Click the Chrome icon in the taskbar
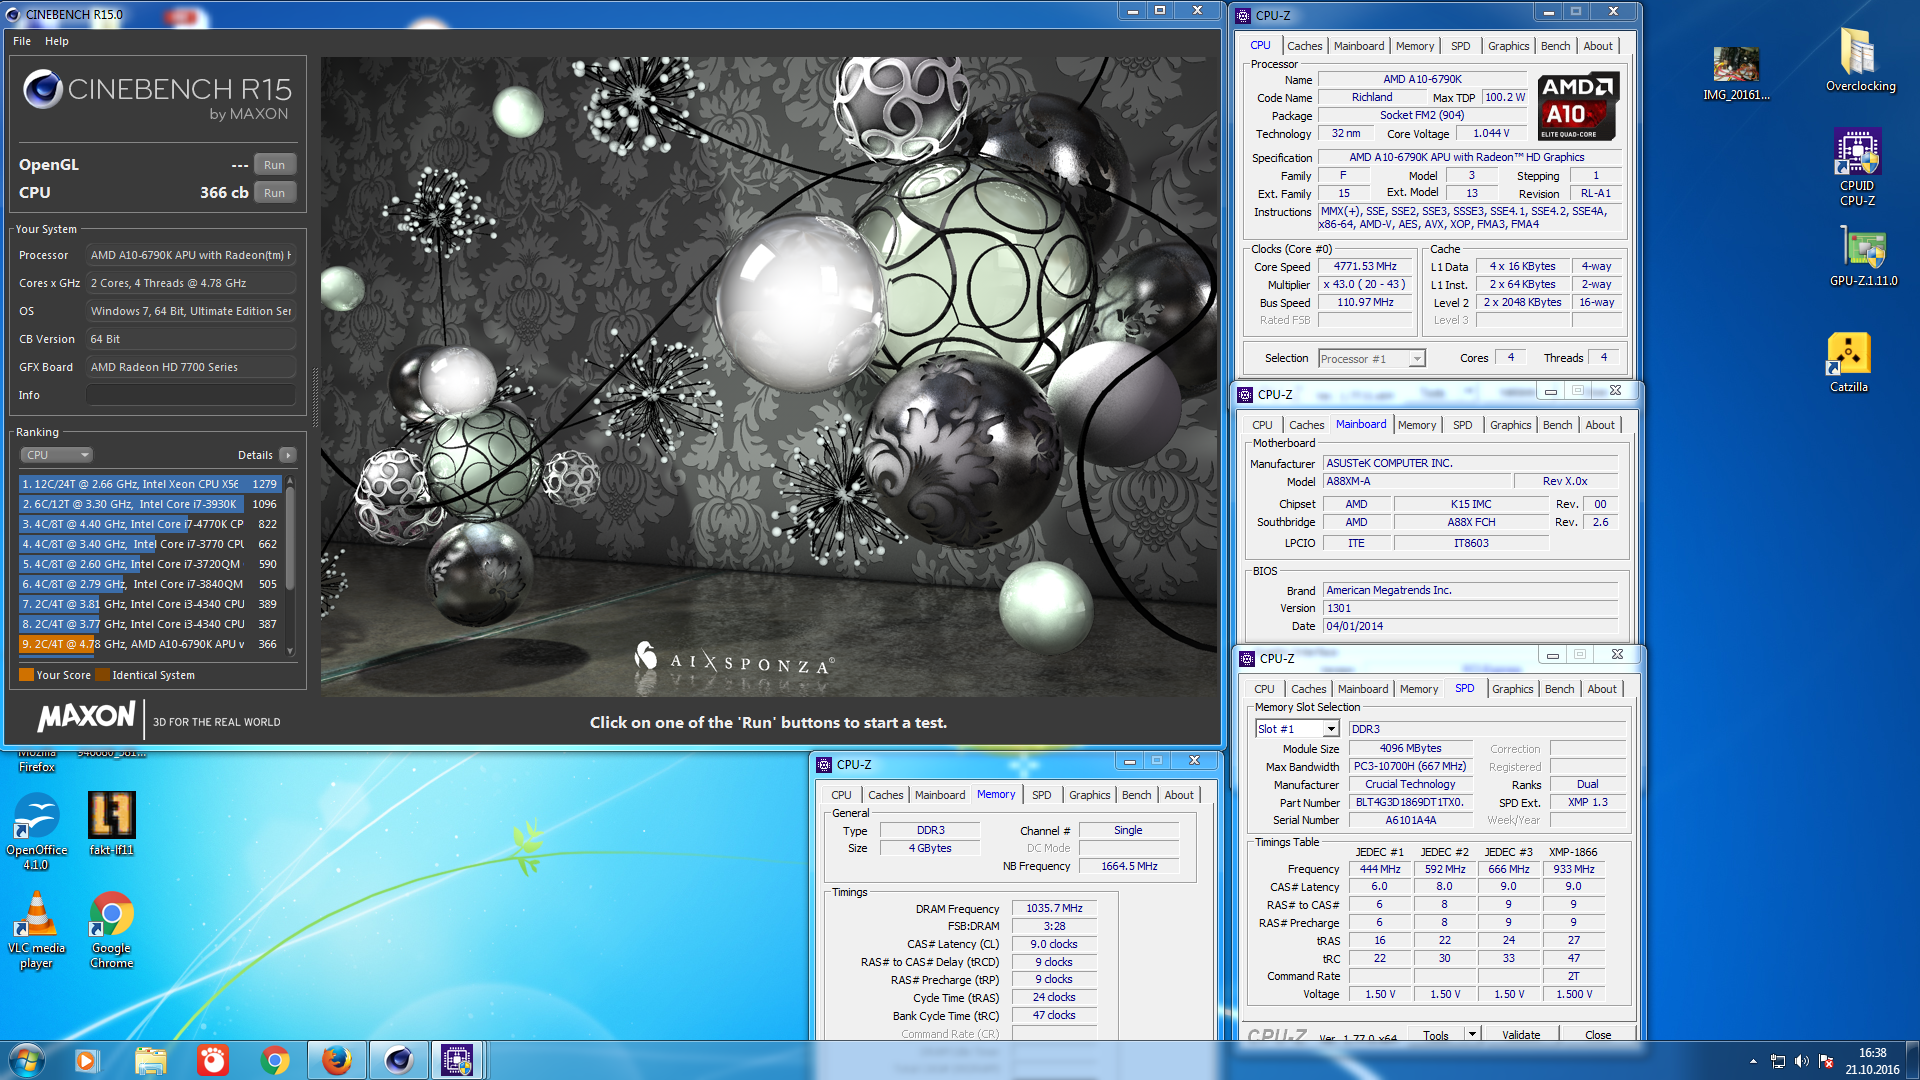This screenshot has height=1080, width=1920. (275, 1060)
